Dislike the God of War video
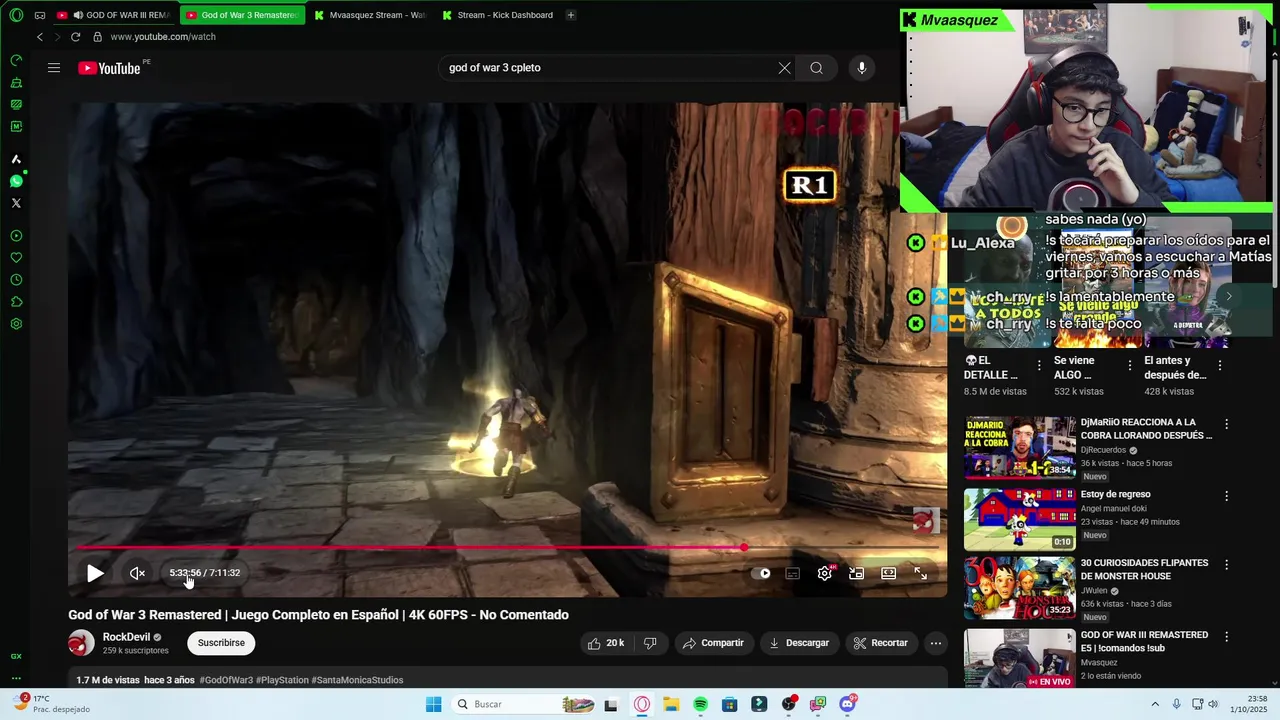The width and height of the screenshot is (1280, 720). (650, 643)
